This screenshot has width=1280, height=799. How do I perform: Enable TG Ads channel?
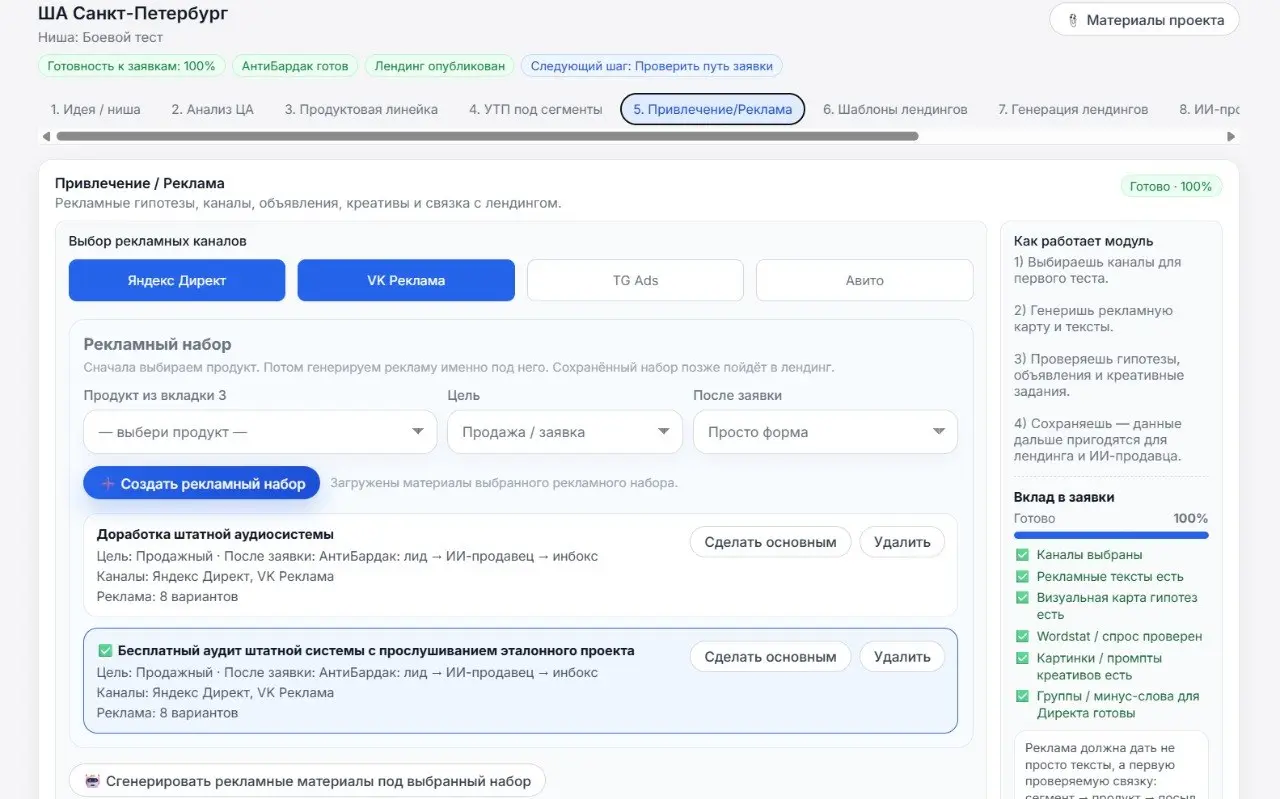click(635, 280)
